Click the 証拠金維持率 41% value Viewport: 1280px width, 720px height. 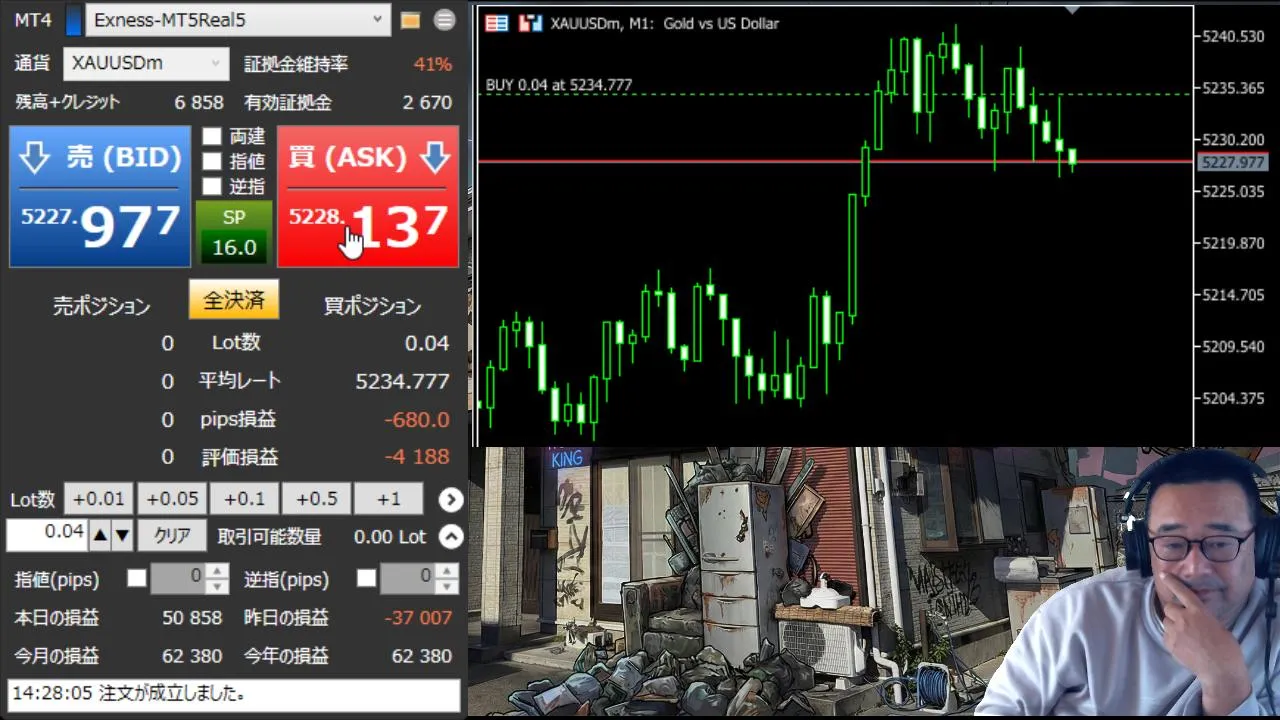pos(433,64)
